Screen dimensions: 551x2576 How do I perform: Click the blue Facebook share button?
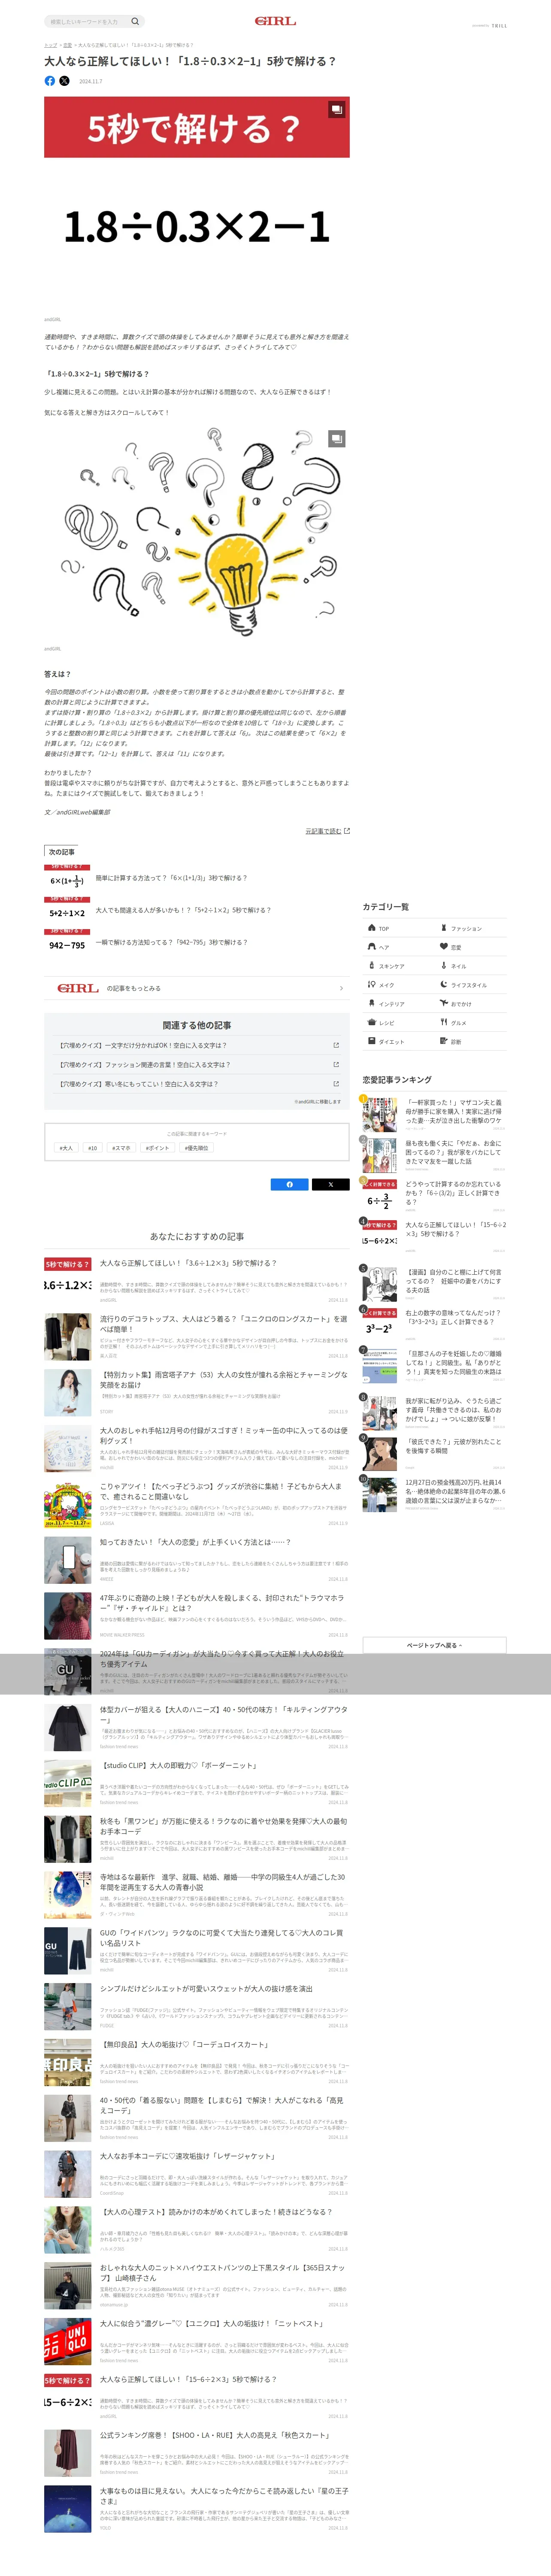point(290,1184)
